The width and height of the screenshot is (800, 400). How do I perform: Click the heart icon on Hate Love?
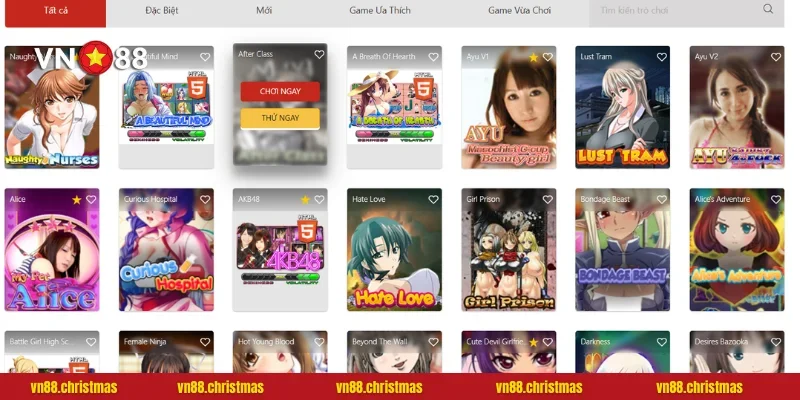(x=433, y=200)
